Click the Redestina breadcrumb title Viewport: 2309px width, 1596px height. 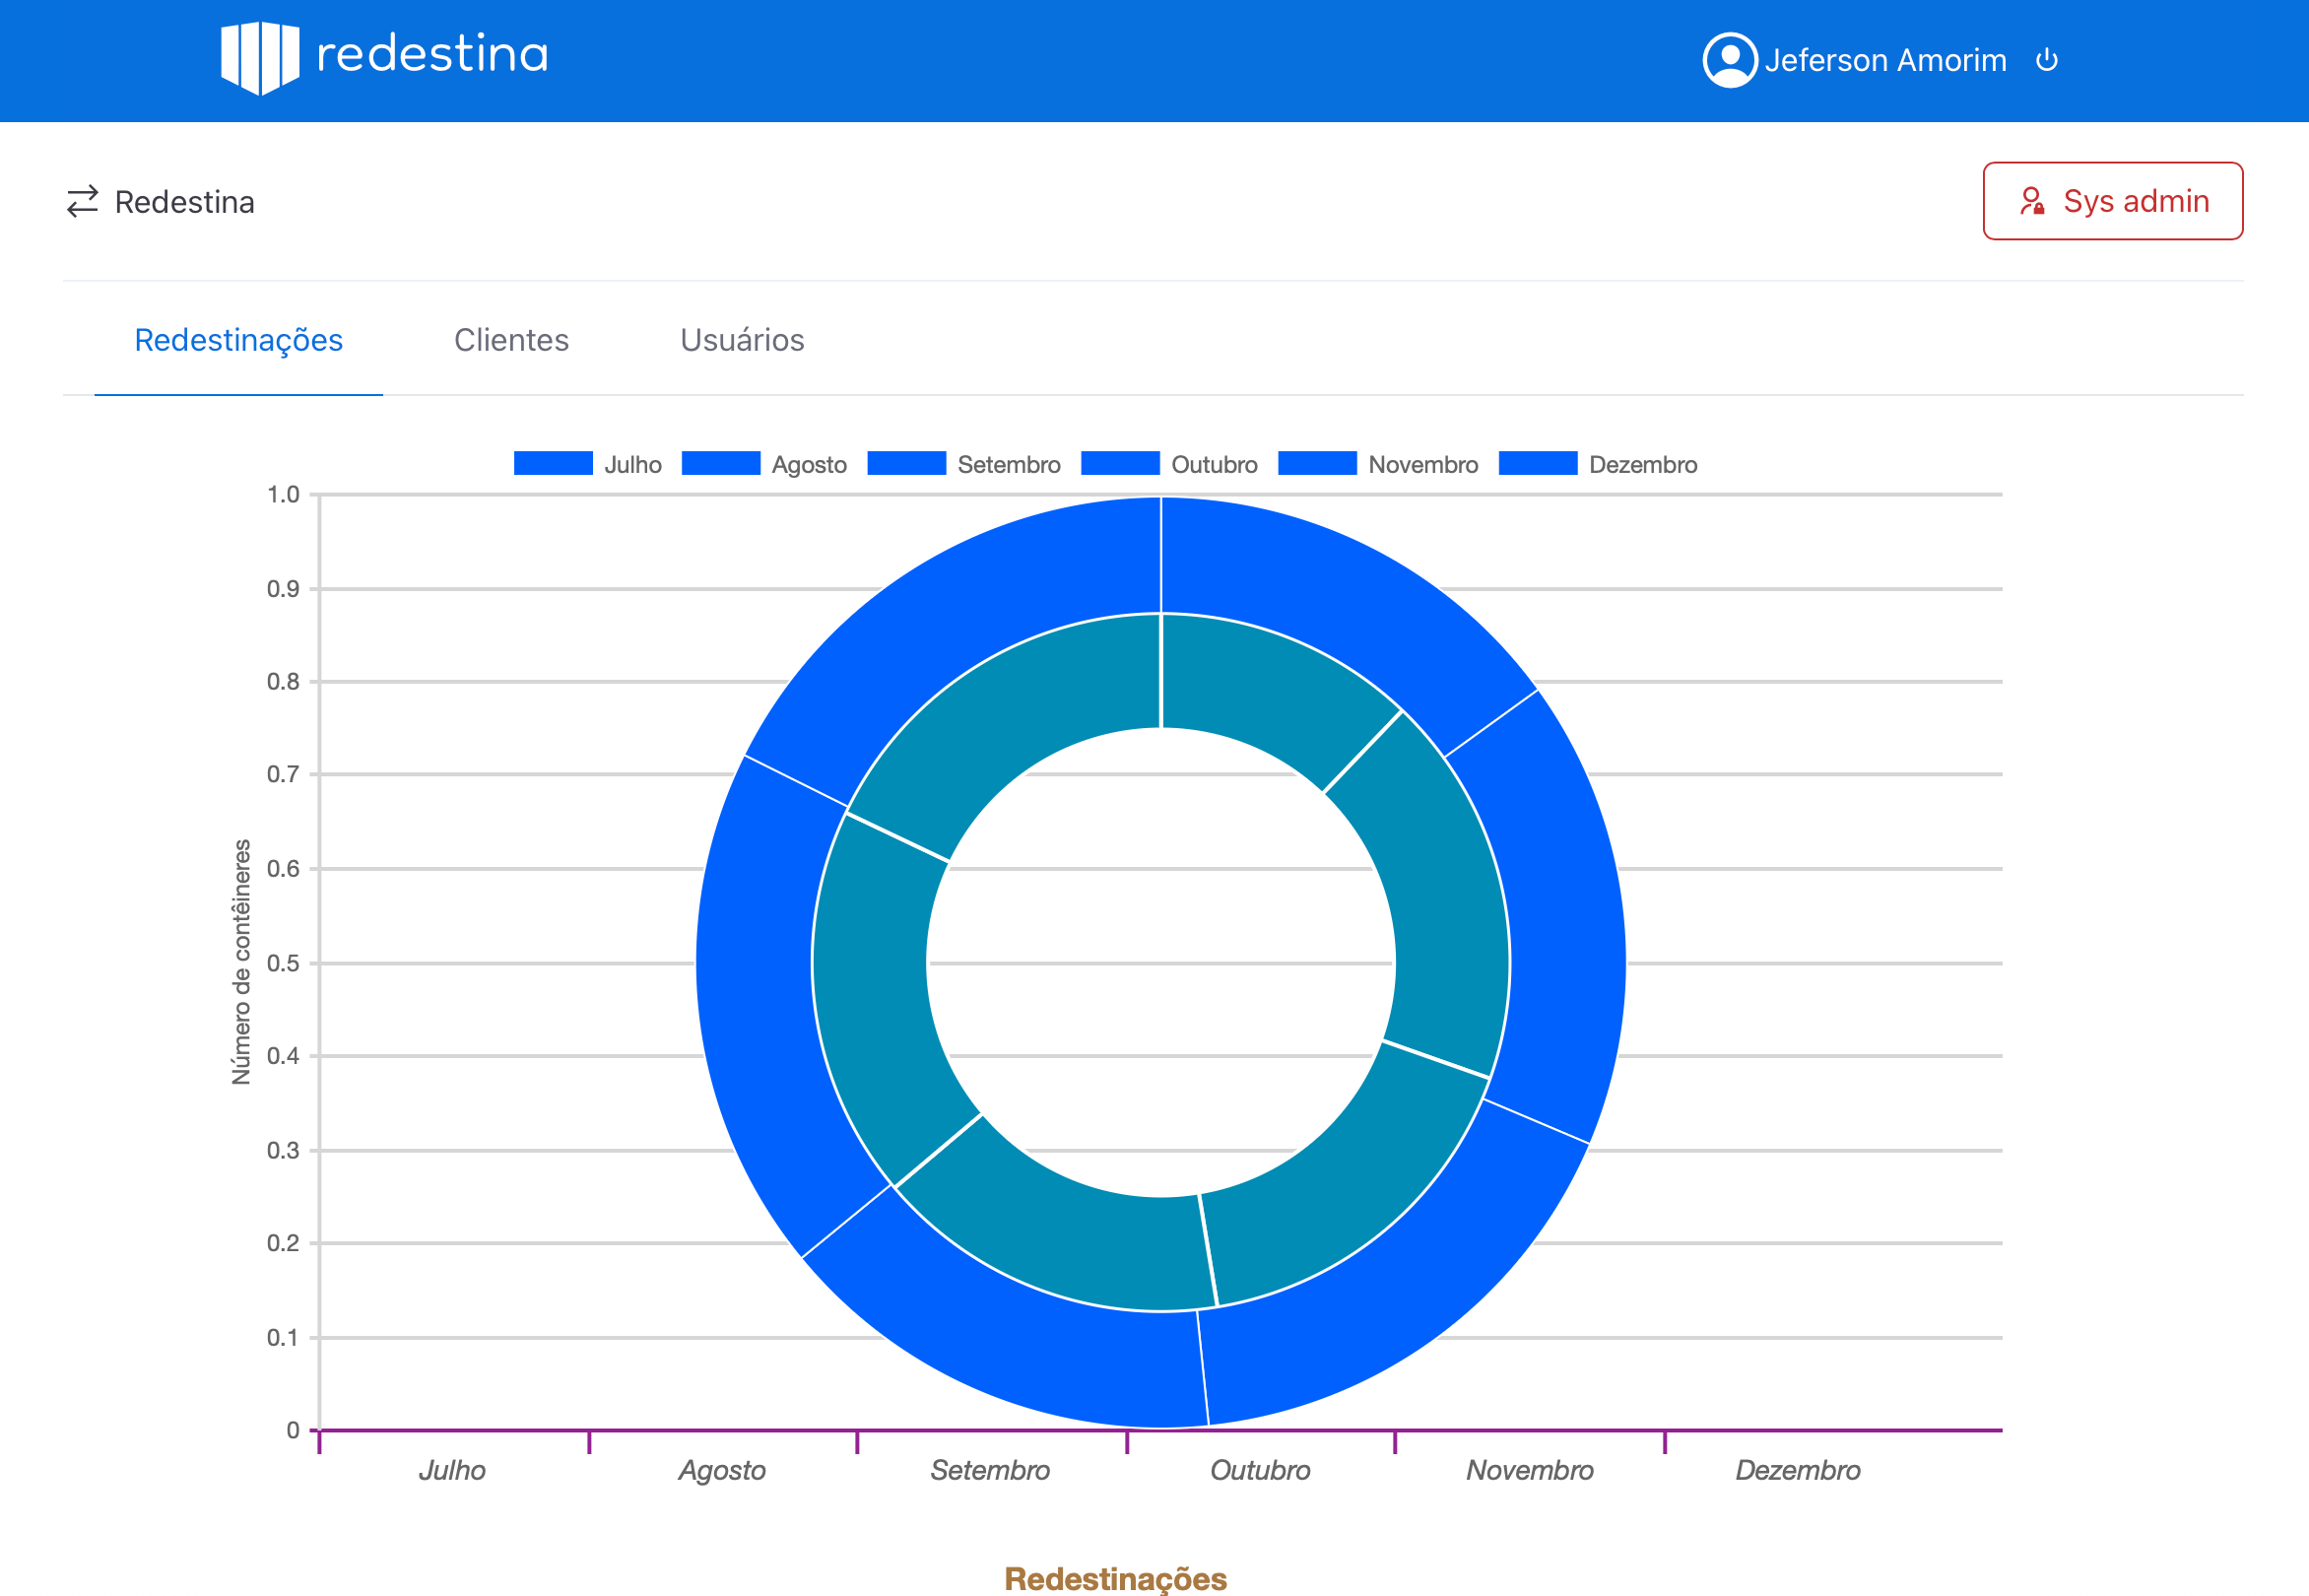[184, 202]
